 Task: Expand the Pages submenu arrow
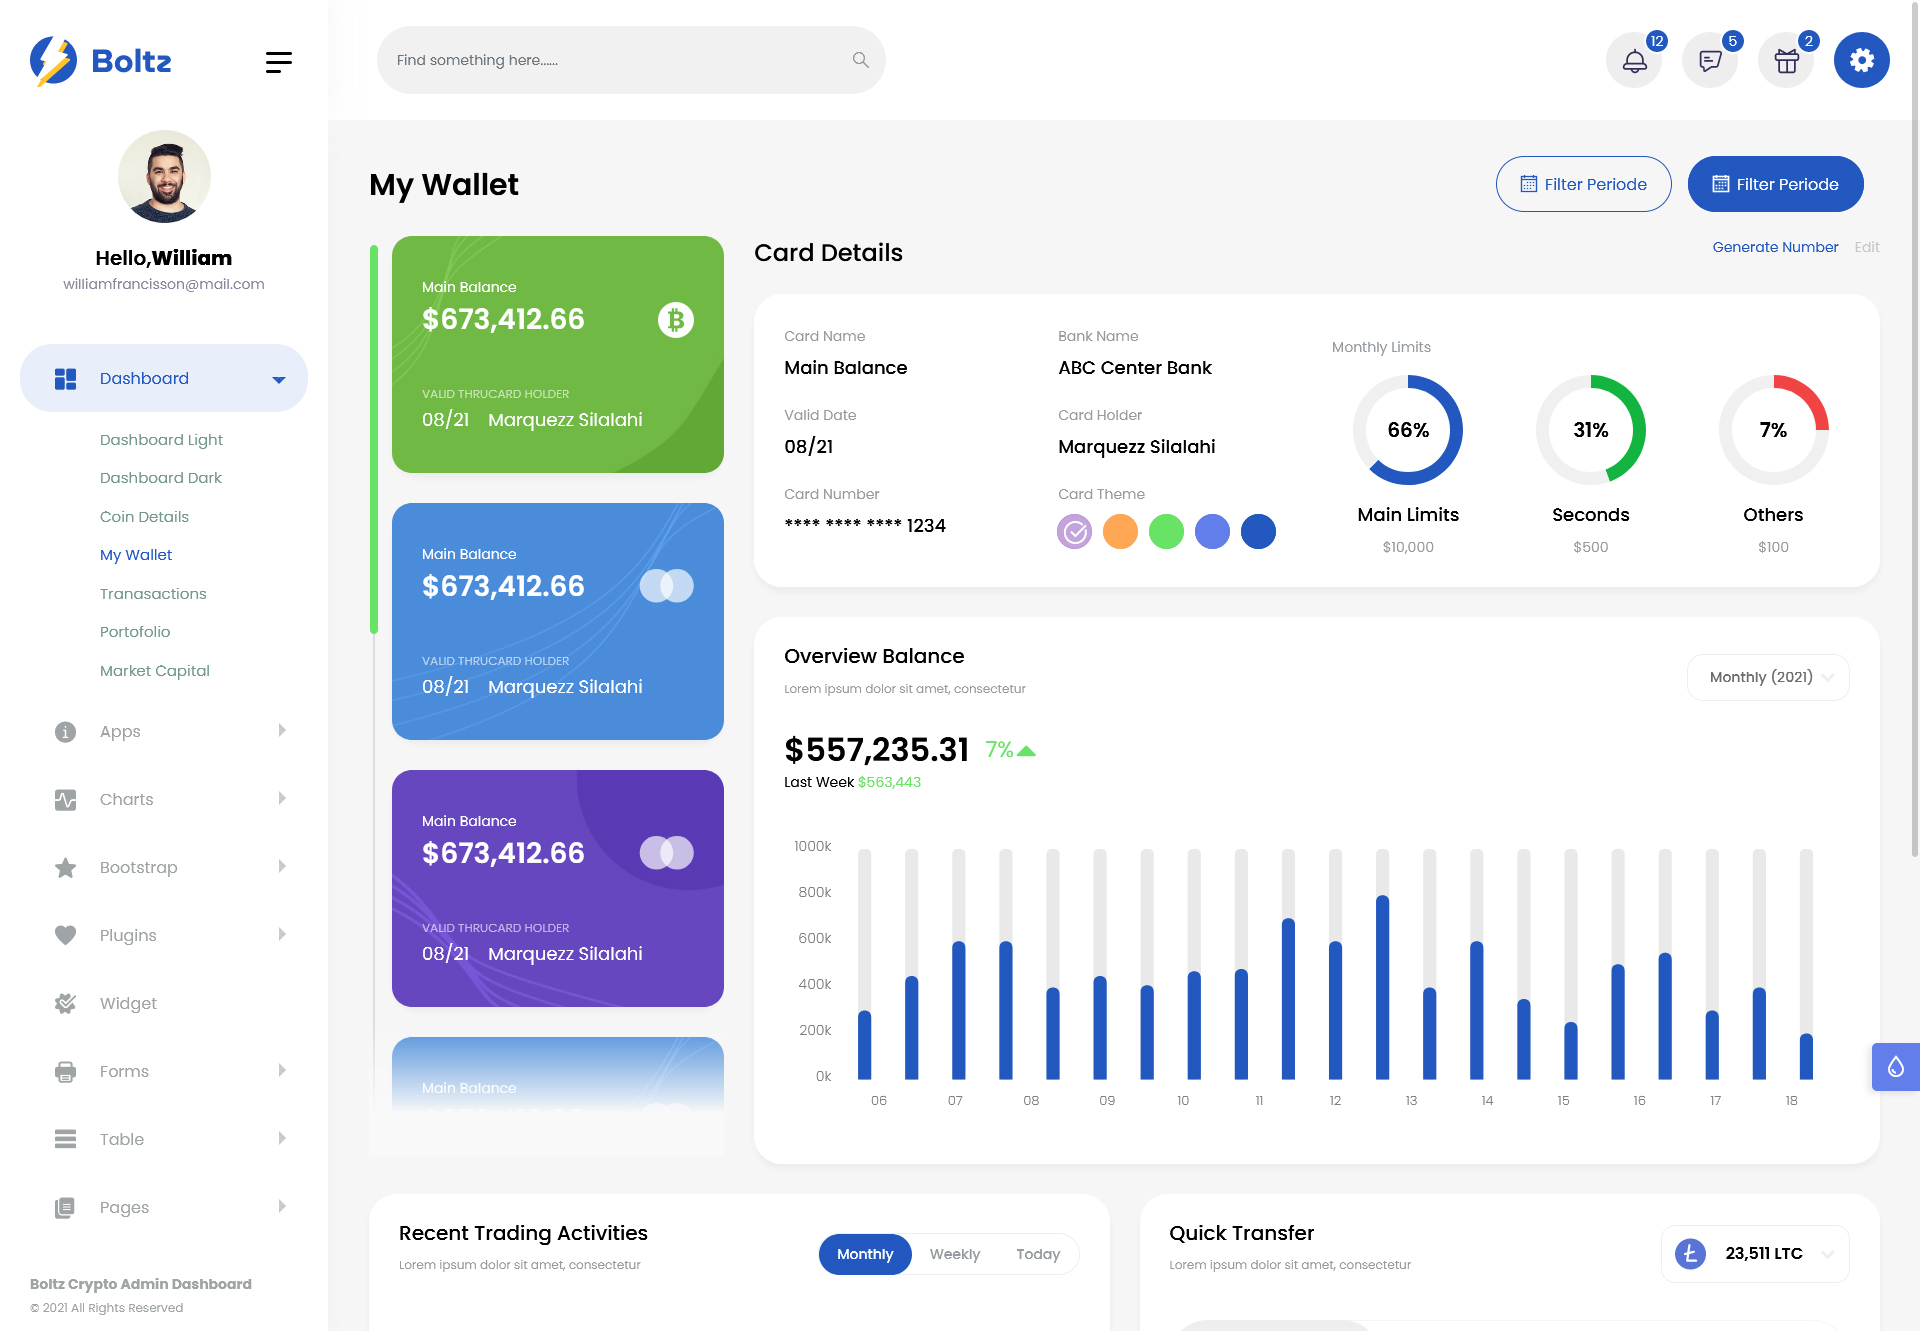(x=282, y=1207)
